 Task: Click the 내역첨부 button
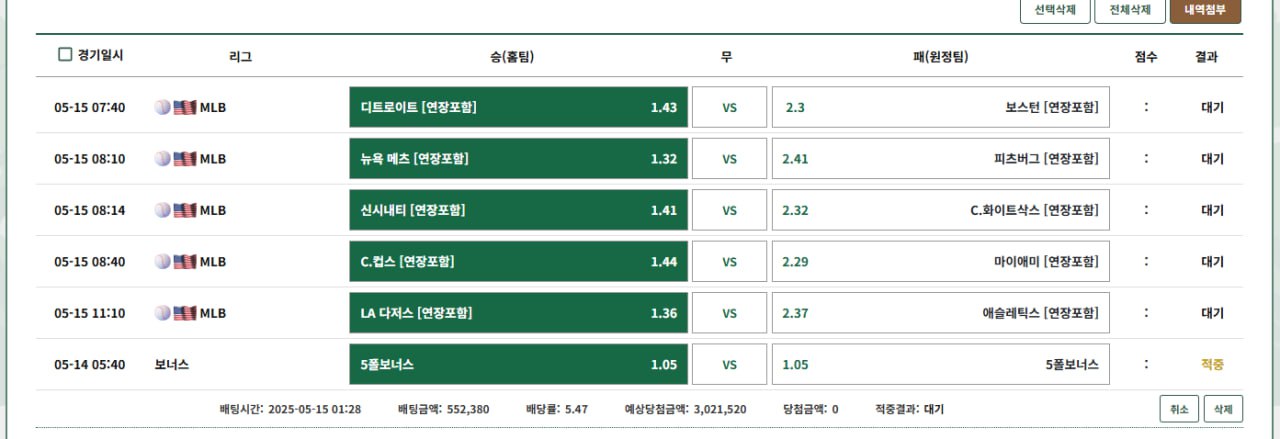1205,10
